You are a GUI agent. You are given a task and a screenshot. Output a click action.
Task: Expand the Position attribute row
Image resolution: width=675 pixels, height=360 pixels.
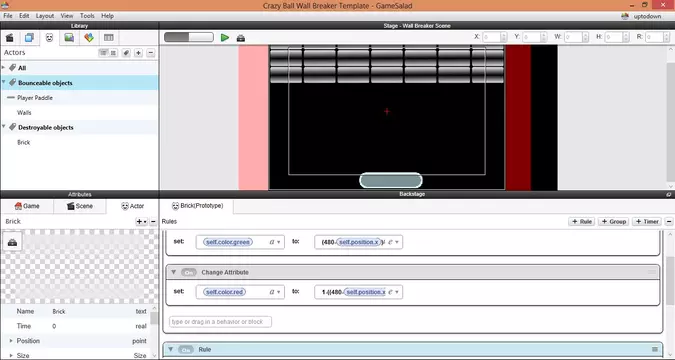click(11, 341)
